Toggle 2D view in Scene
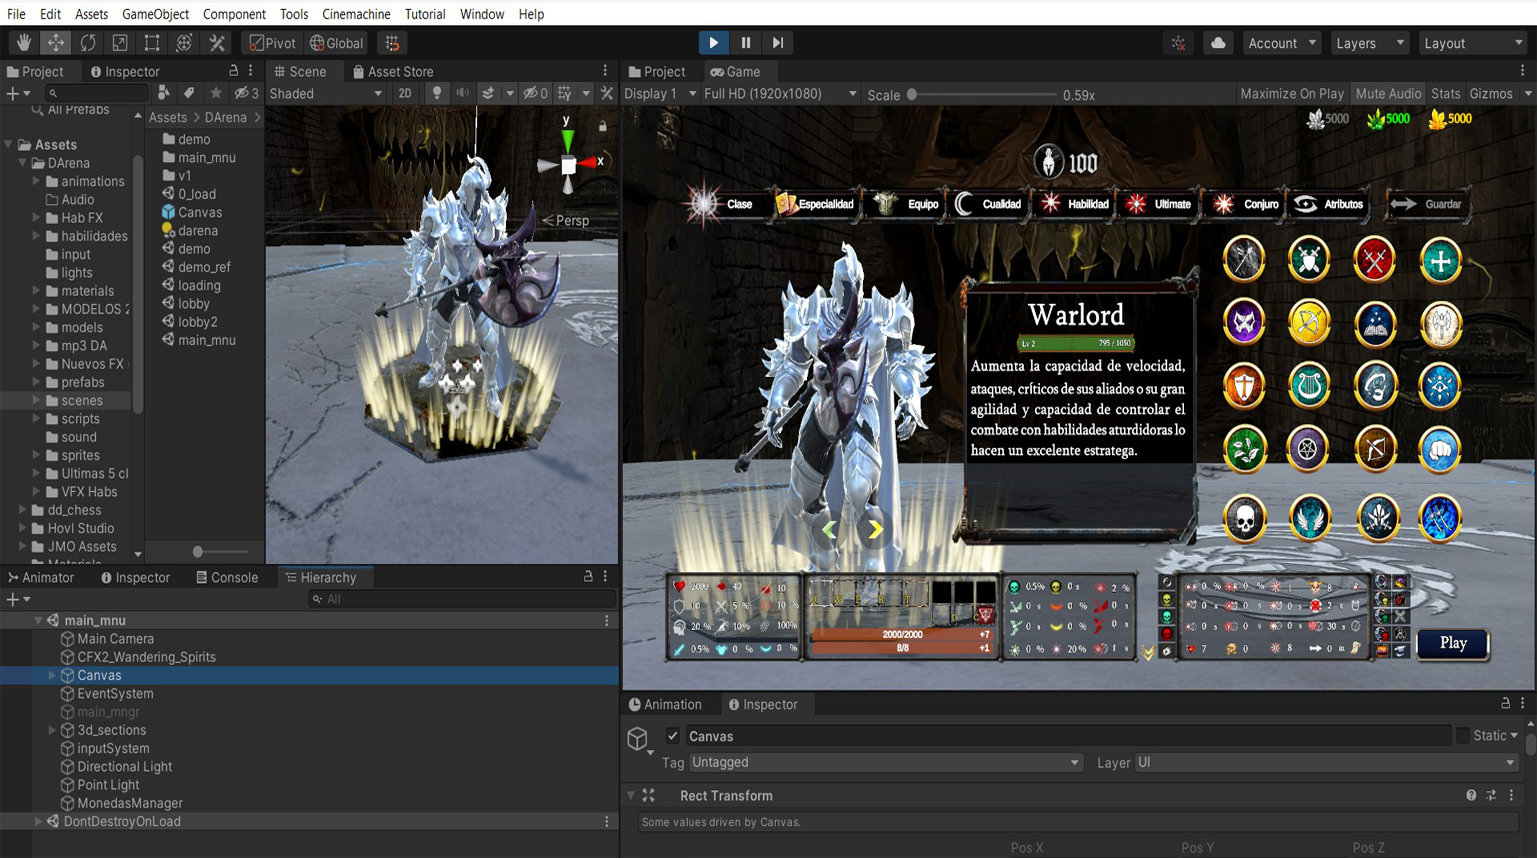 pyautogui.click(x=404, y=94)
